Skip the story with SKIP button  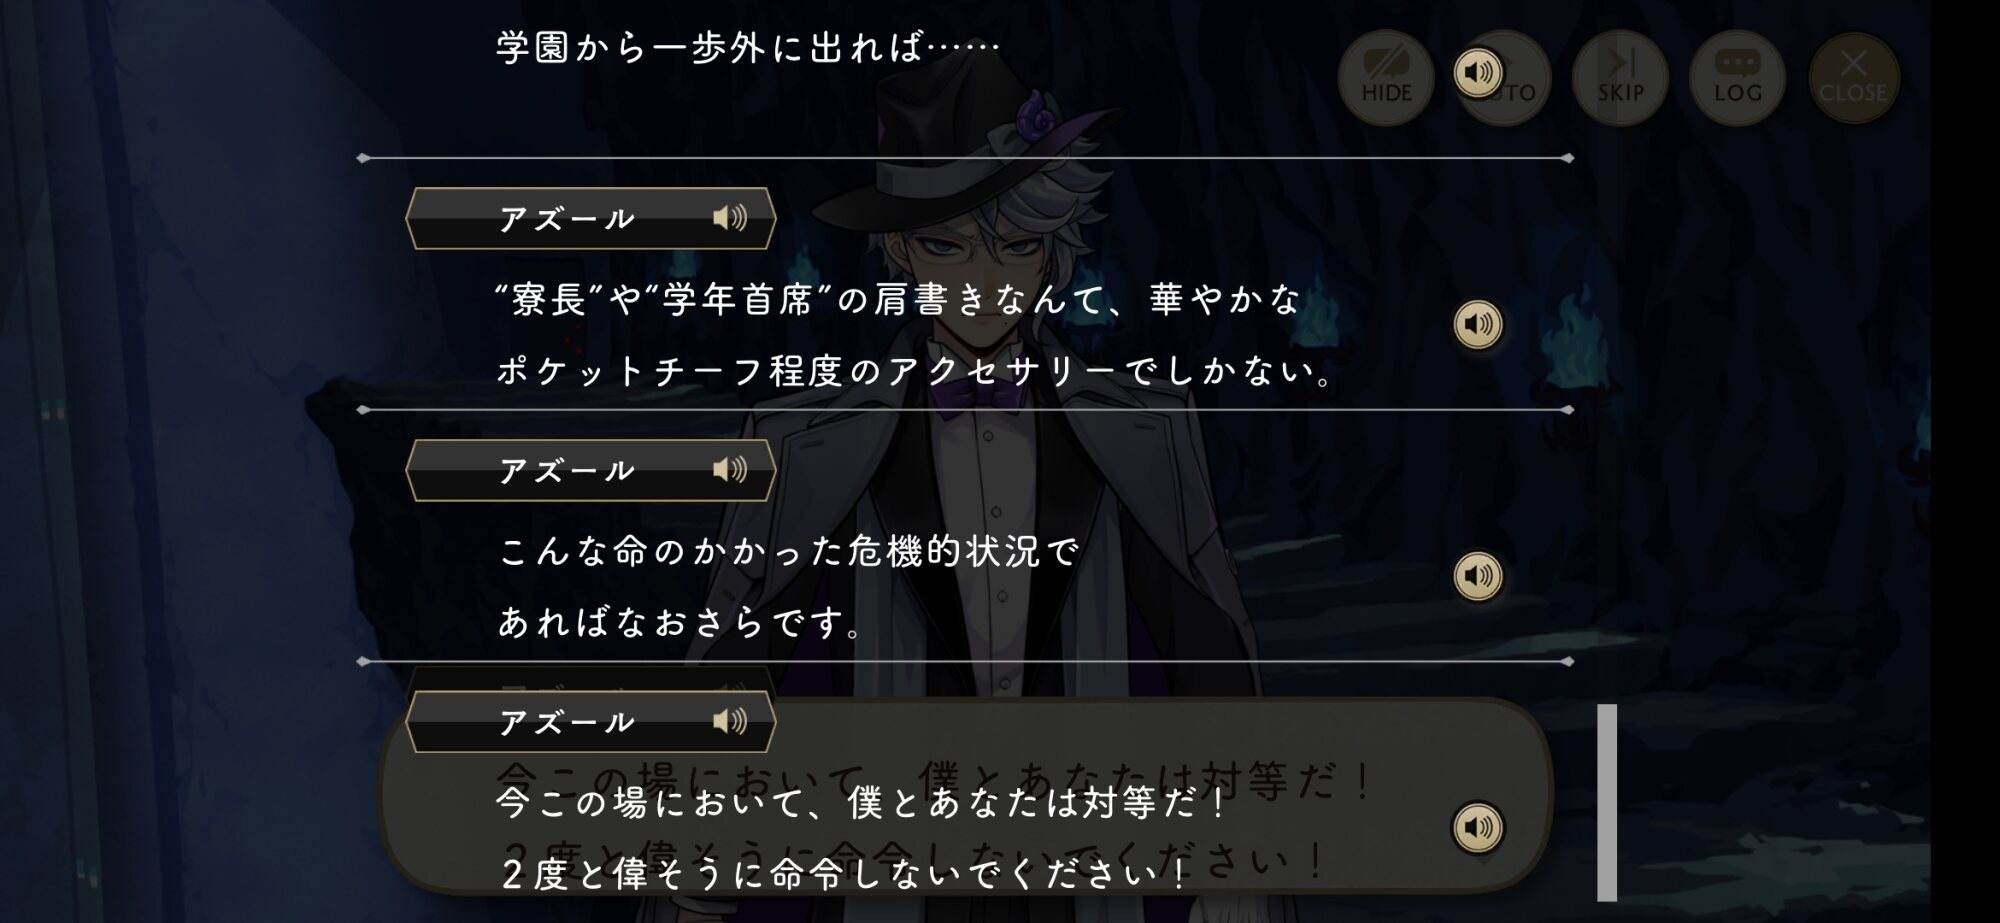pos(1620,78)
